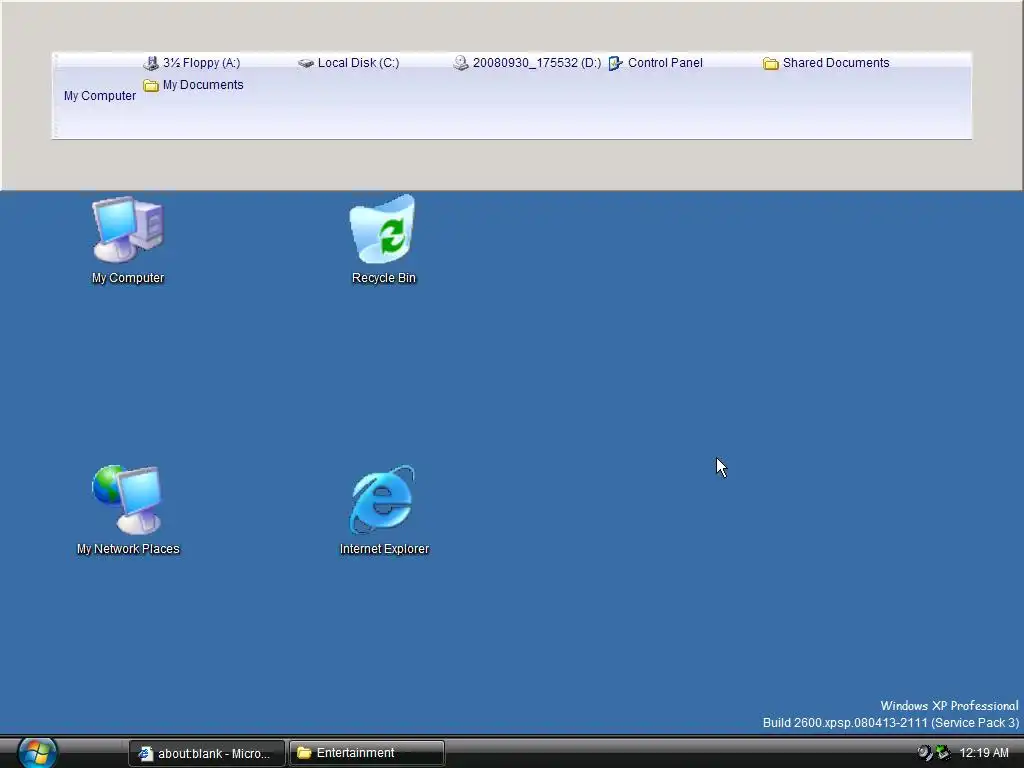
Task: Click the Start orb button
Action: [x=37, y=752]
